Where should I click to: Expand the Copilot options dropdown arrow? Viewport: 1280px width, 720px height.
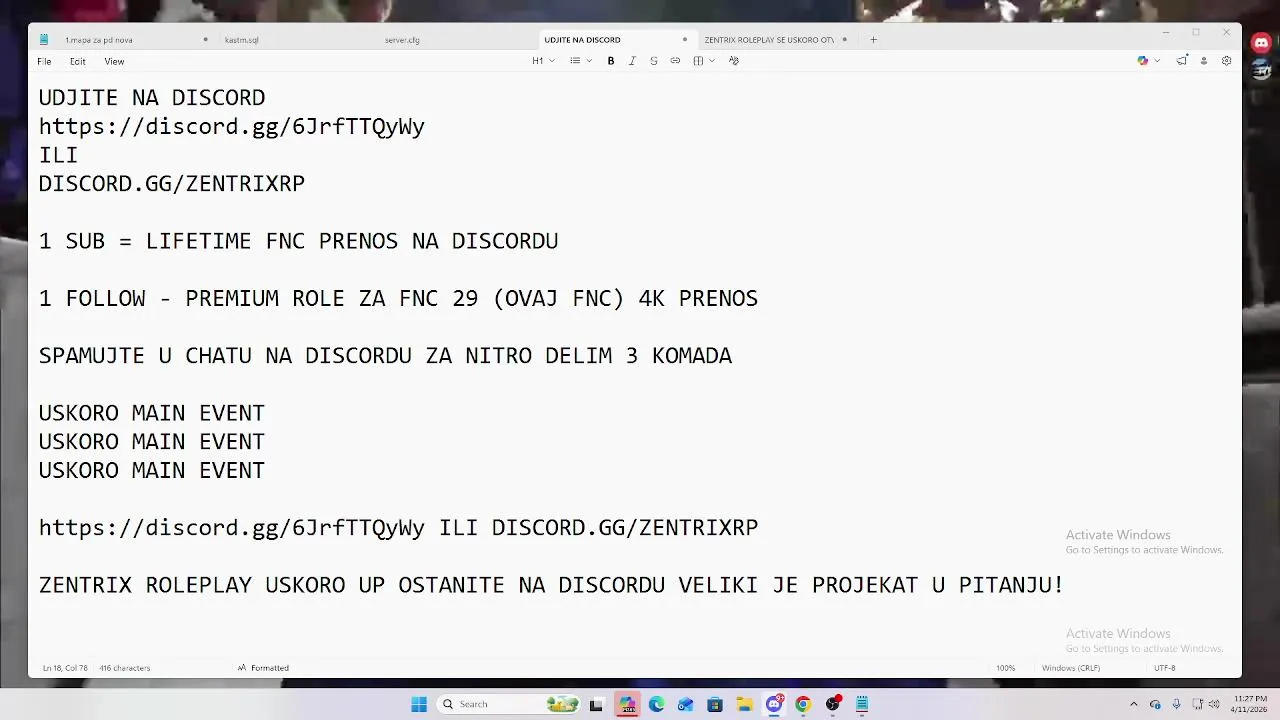click(1157, 61)
